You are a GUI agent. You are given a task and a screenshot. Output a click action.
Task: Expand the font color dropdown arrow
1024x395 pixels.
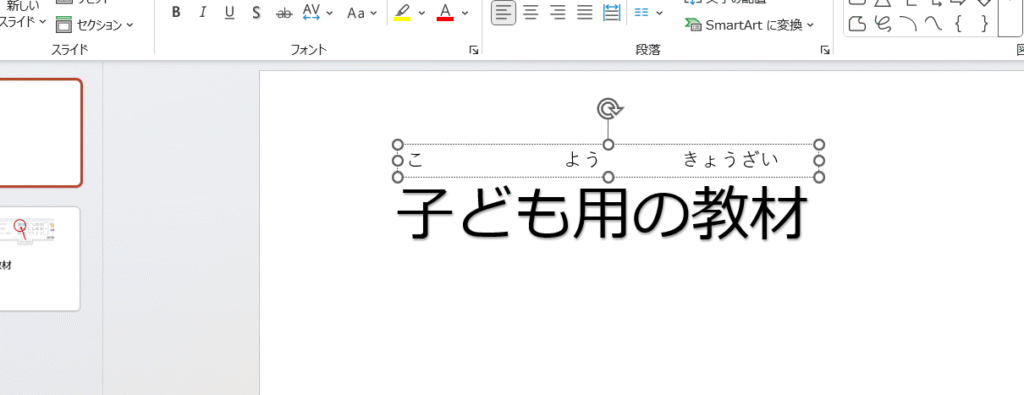point(464,12)
